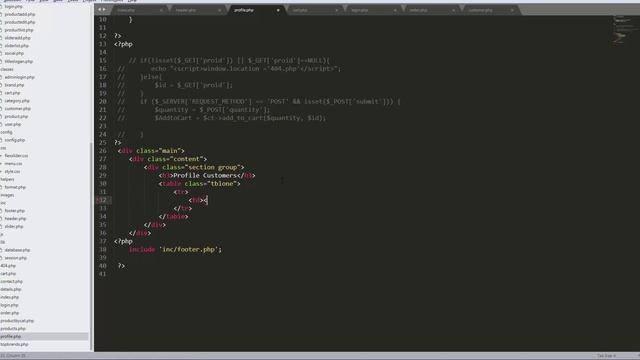Open footer.php in the sidebar

15,211
